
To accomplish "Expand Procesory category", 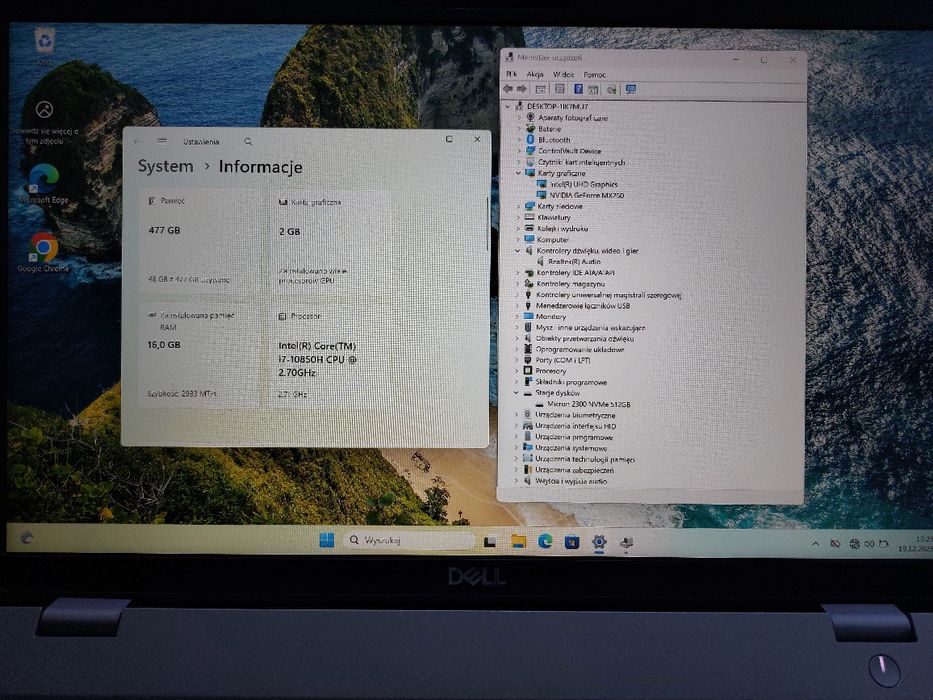I will point(516,371).
